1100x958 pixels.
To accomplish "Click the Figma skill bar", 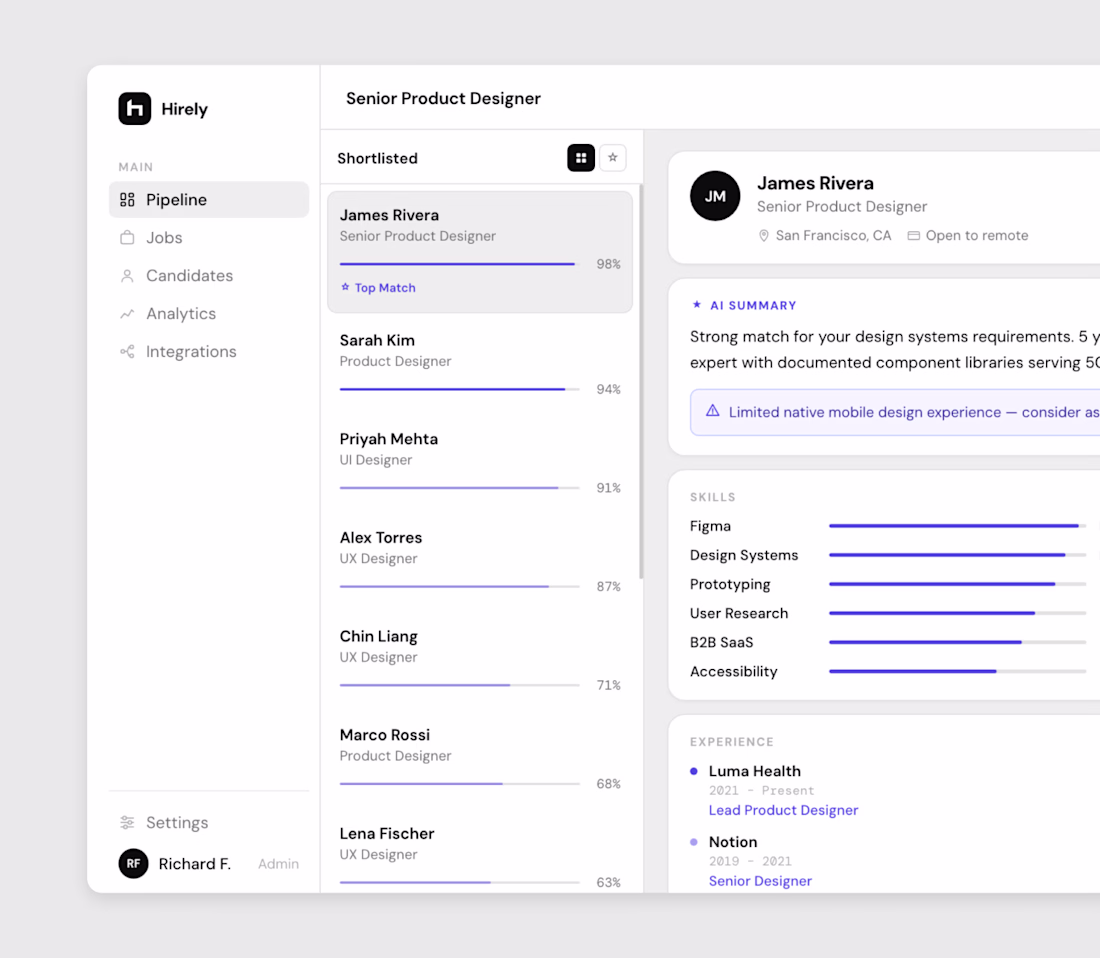I will pos(958,525).
